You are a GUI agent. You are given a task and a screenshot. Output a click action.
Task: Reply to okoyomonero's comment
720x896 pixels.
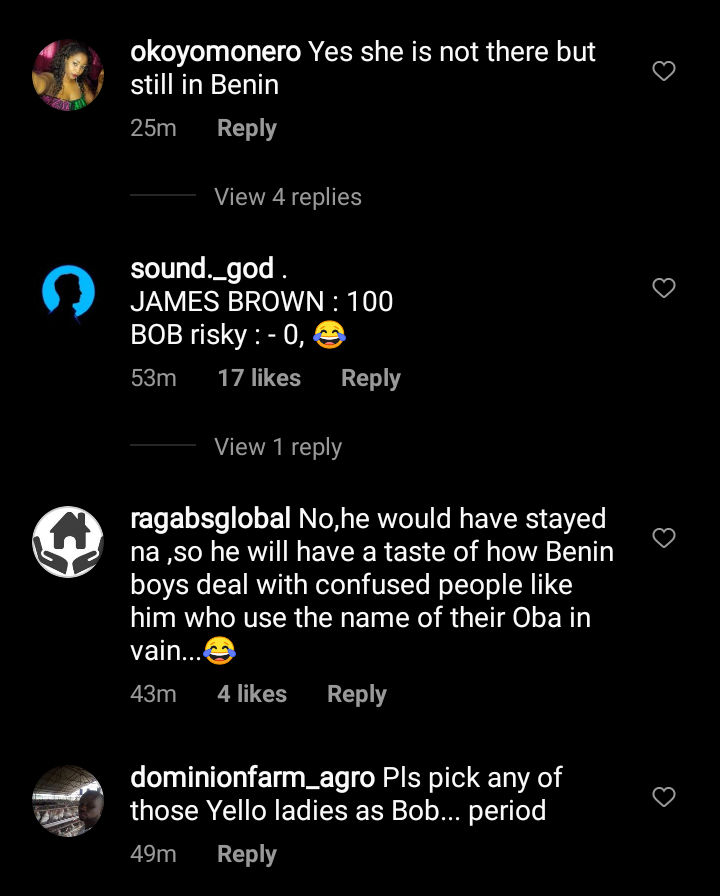(x=247, y=129)
